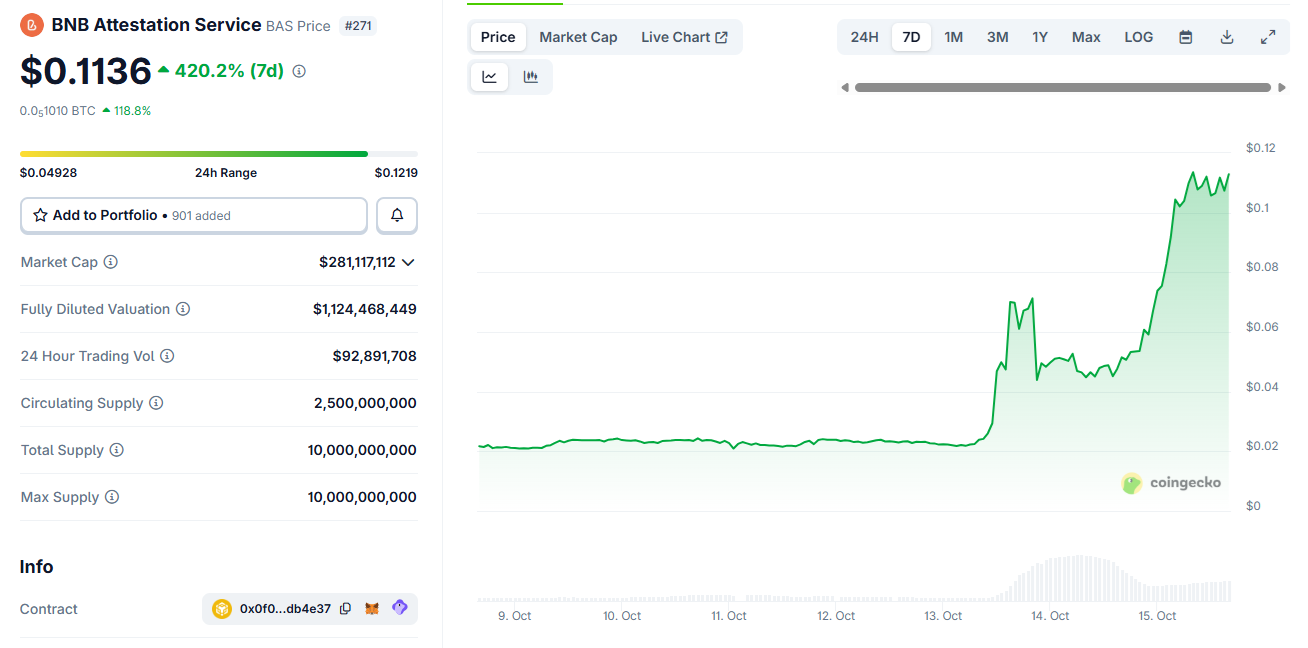Open the calendar date picker
This screenshot has height=648, width=1308.
click(1185, 37)
